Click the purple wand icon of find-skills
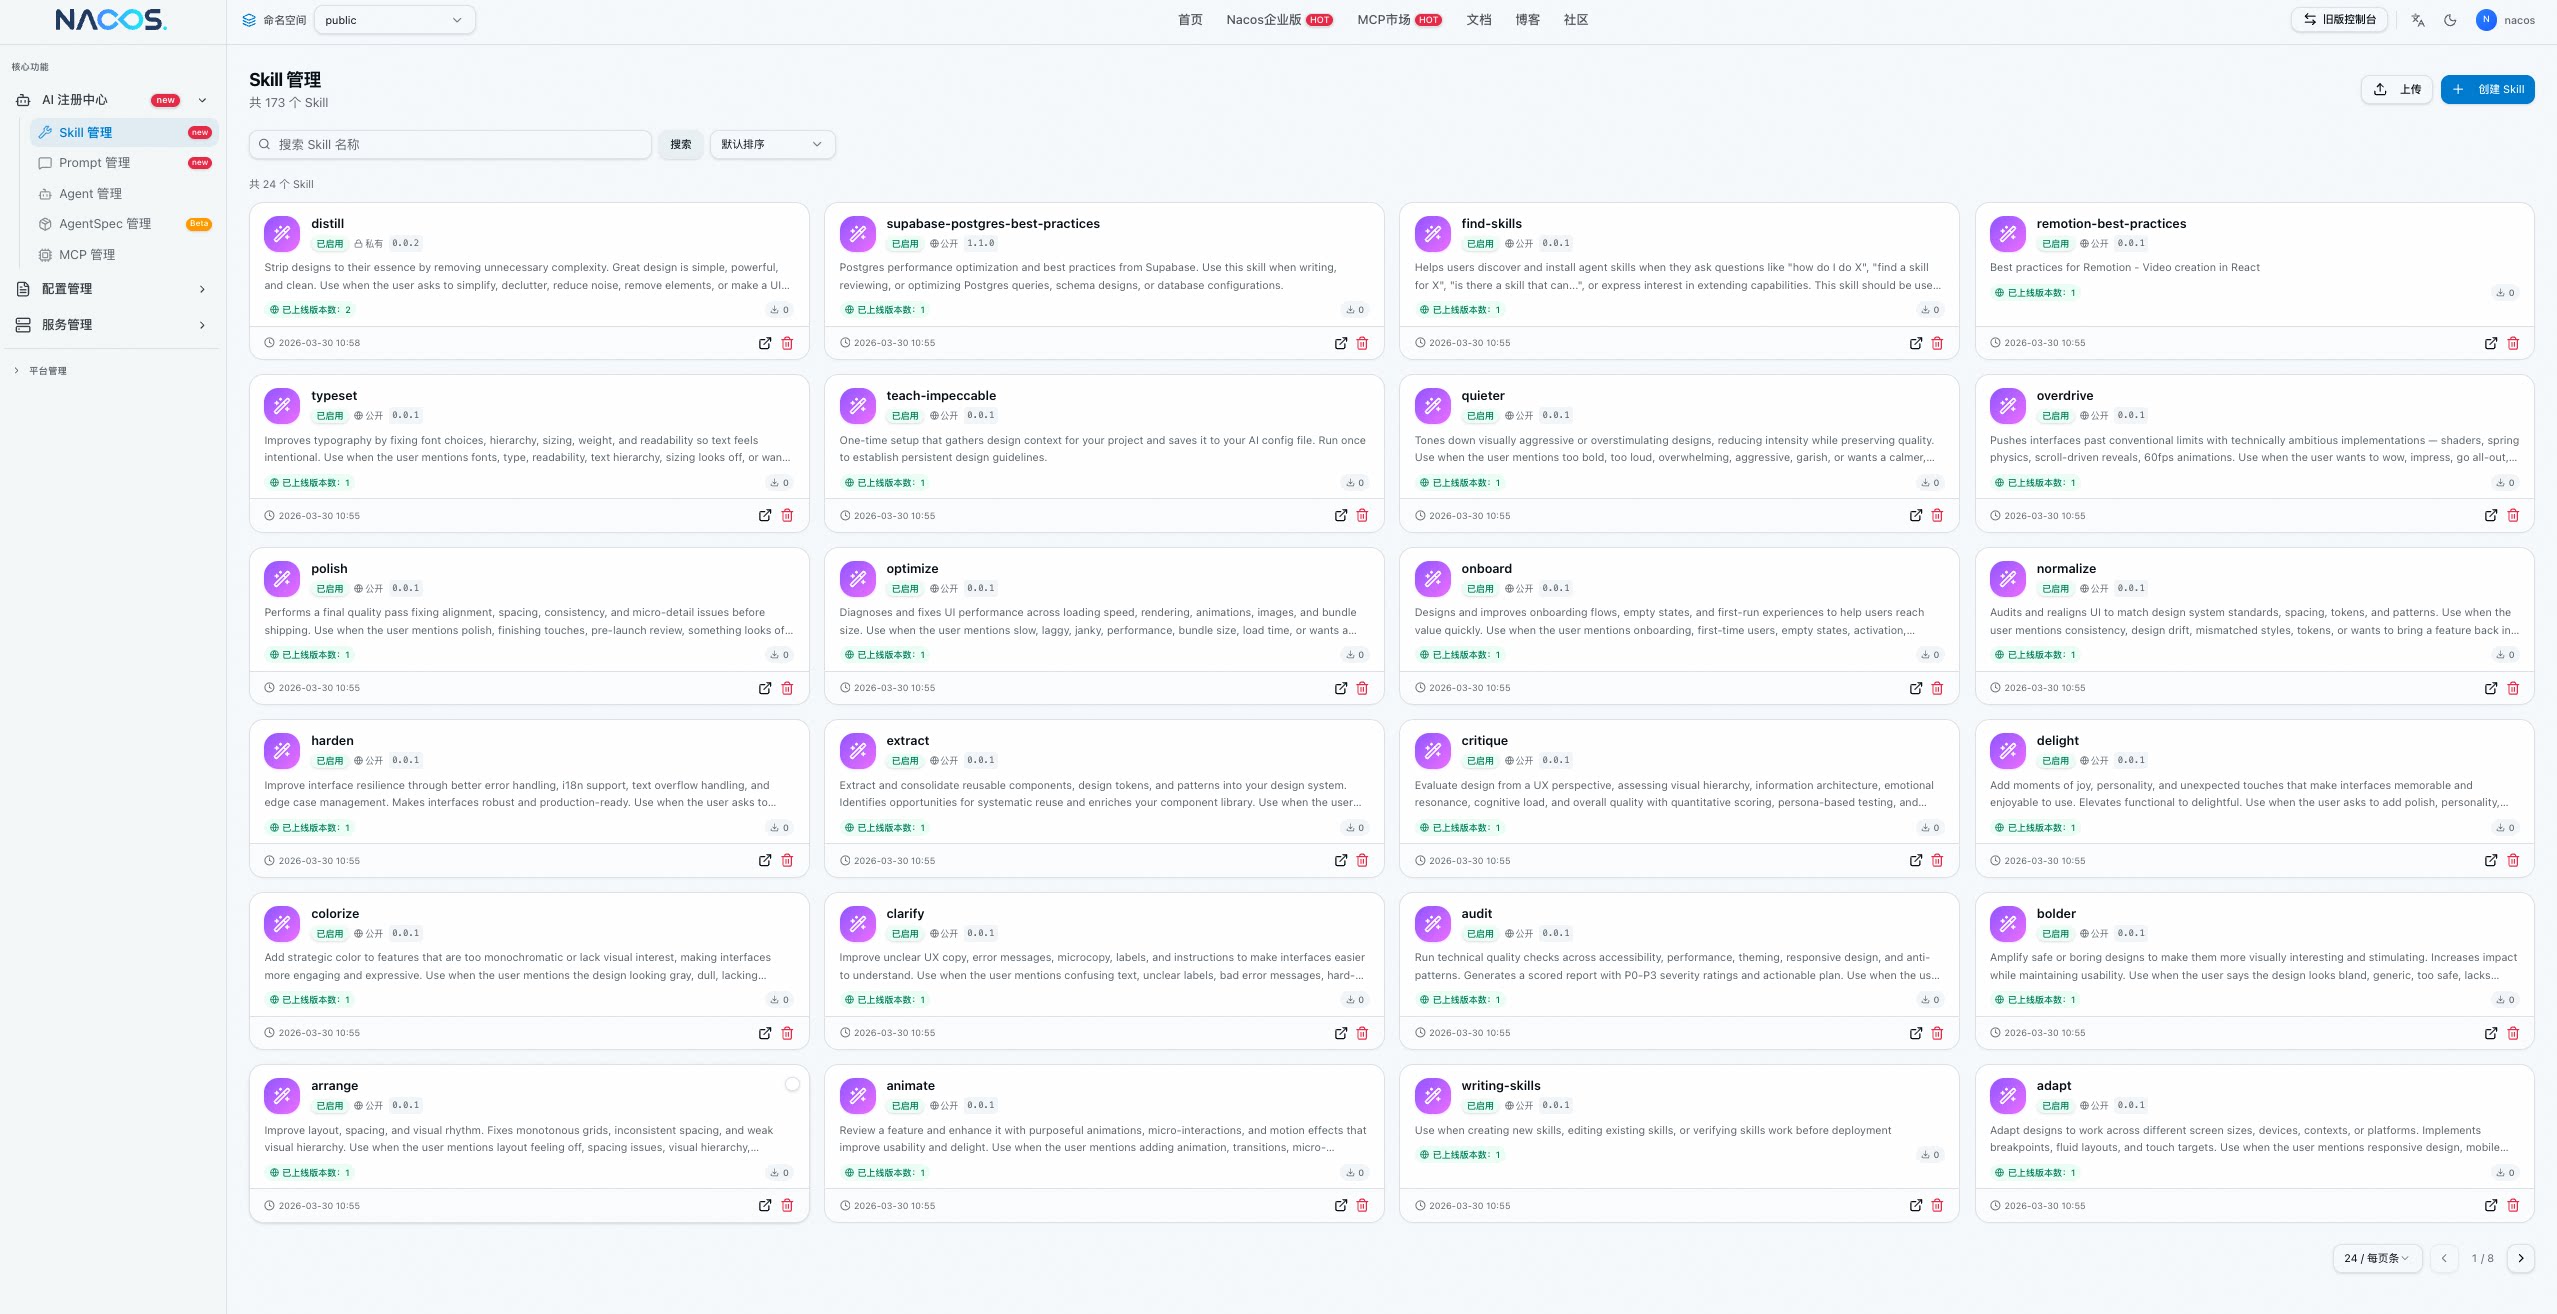This screenshot has height=1314, width=2557. click(x=1432, y=234)
